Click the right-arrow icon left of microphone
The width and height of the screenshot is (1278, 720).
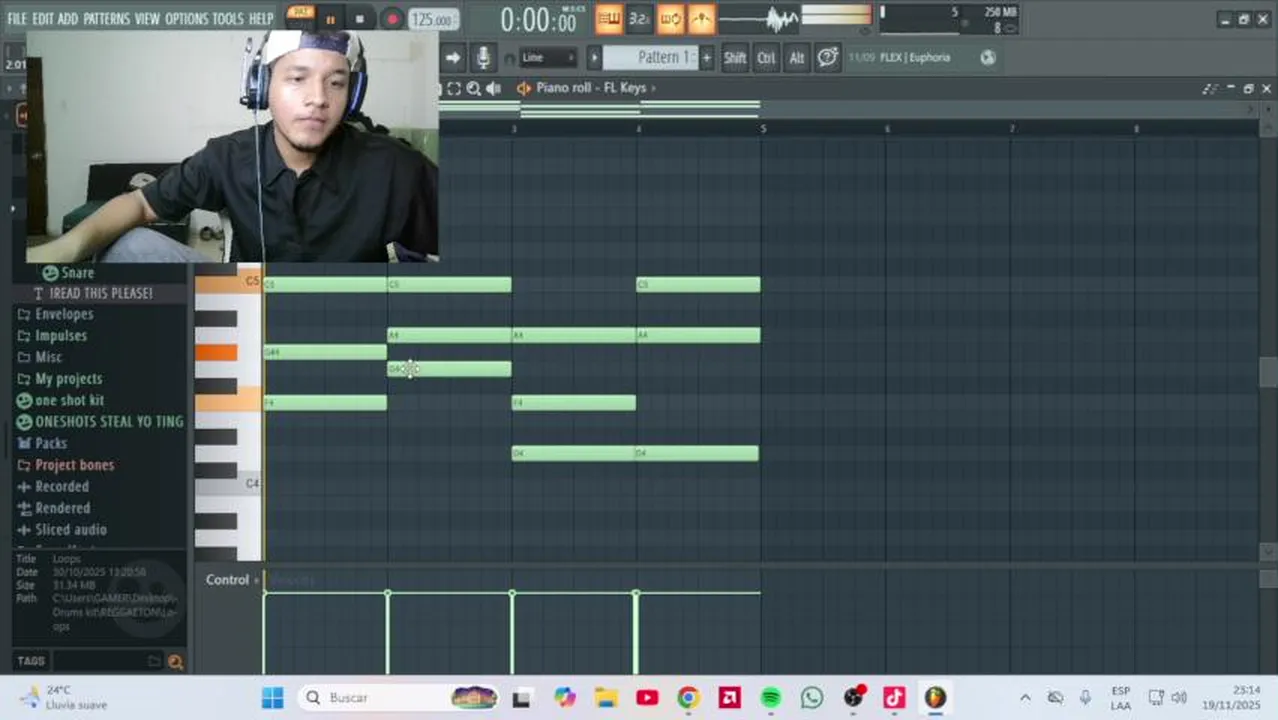453,58
